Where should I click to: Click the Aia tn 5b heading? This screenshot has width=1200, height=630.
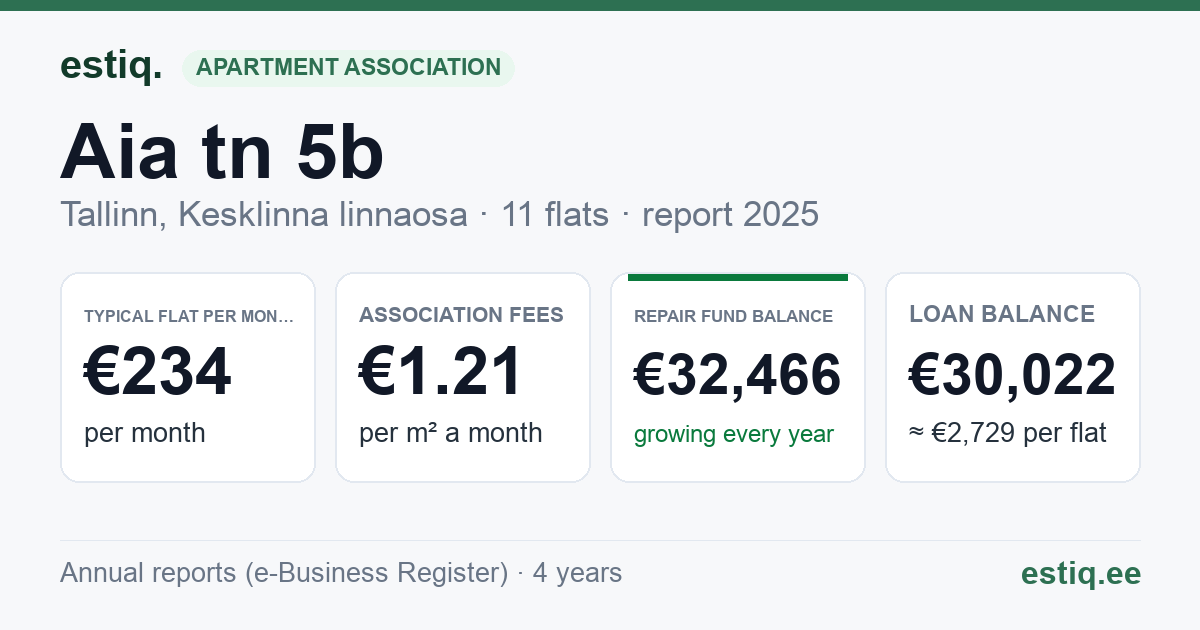coord(222,153)
